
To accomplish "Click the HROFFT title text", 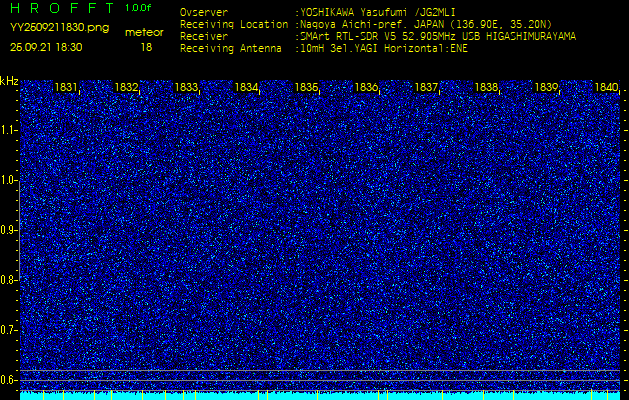I will (60, 8).
